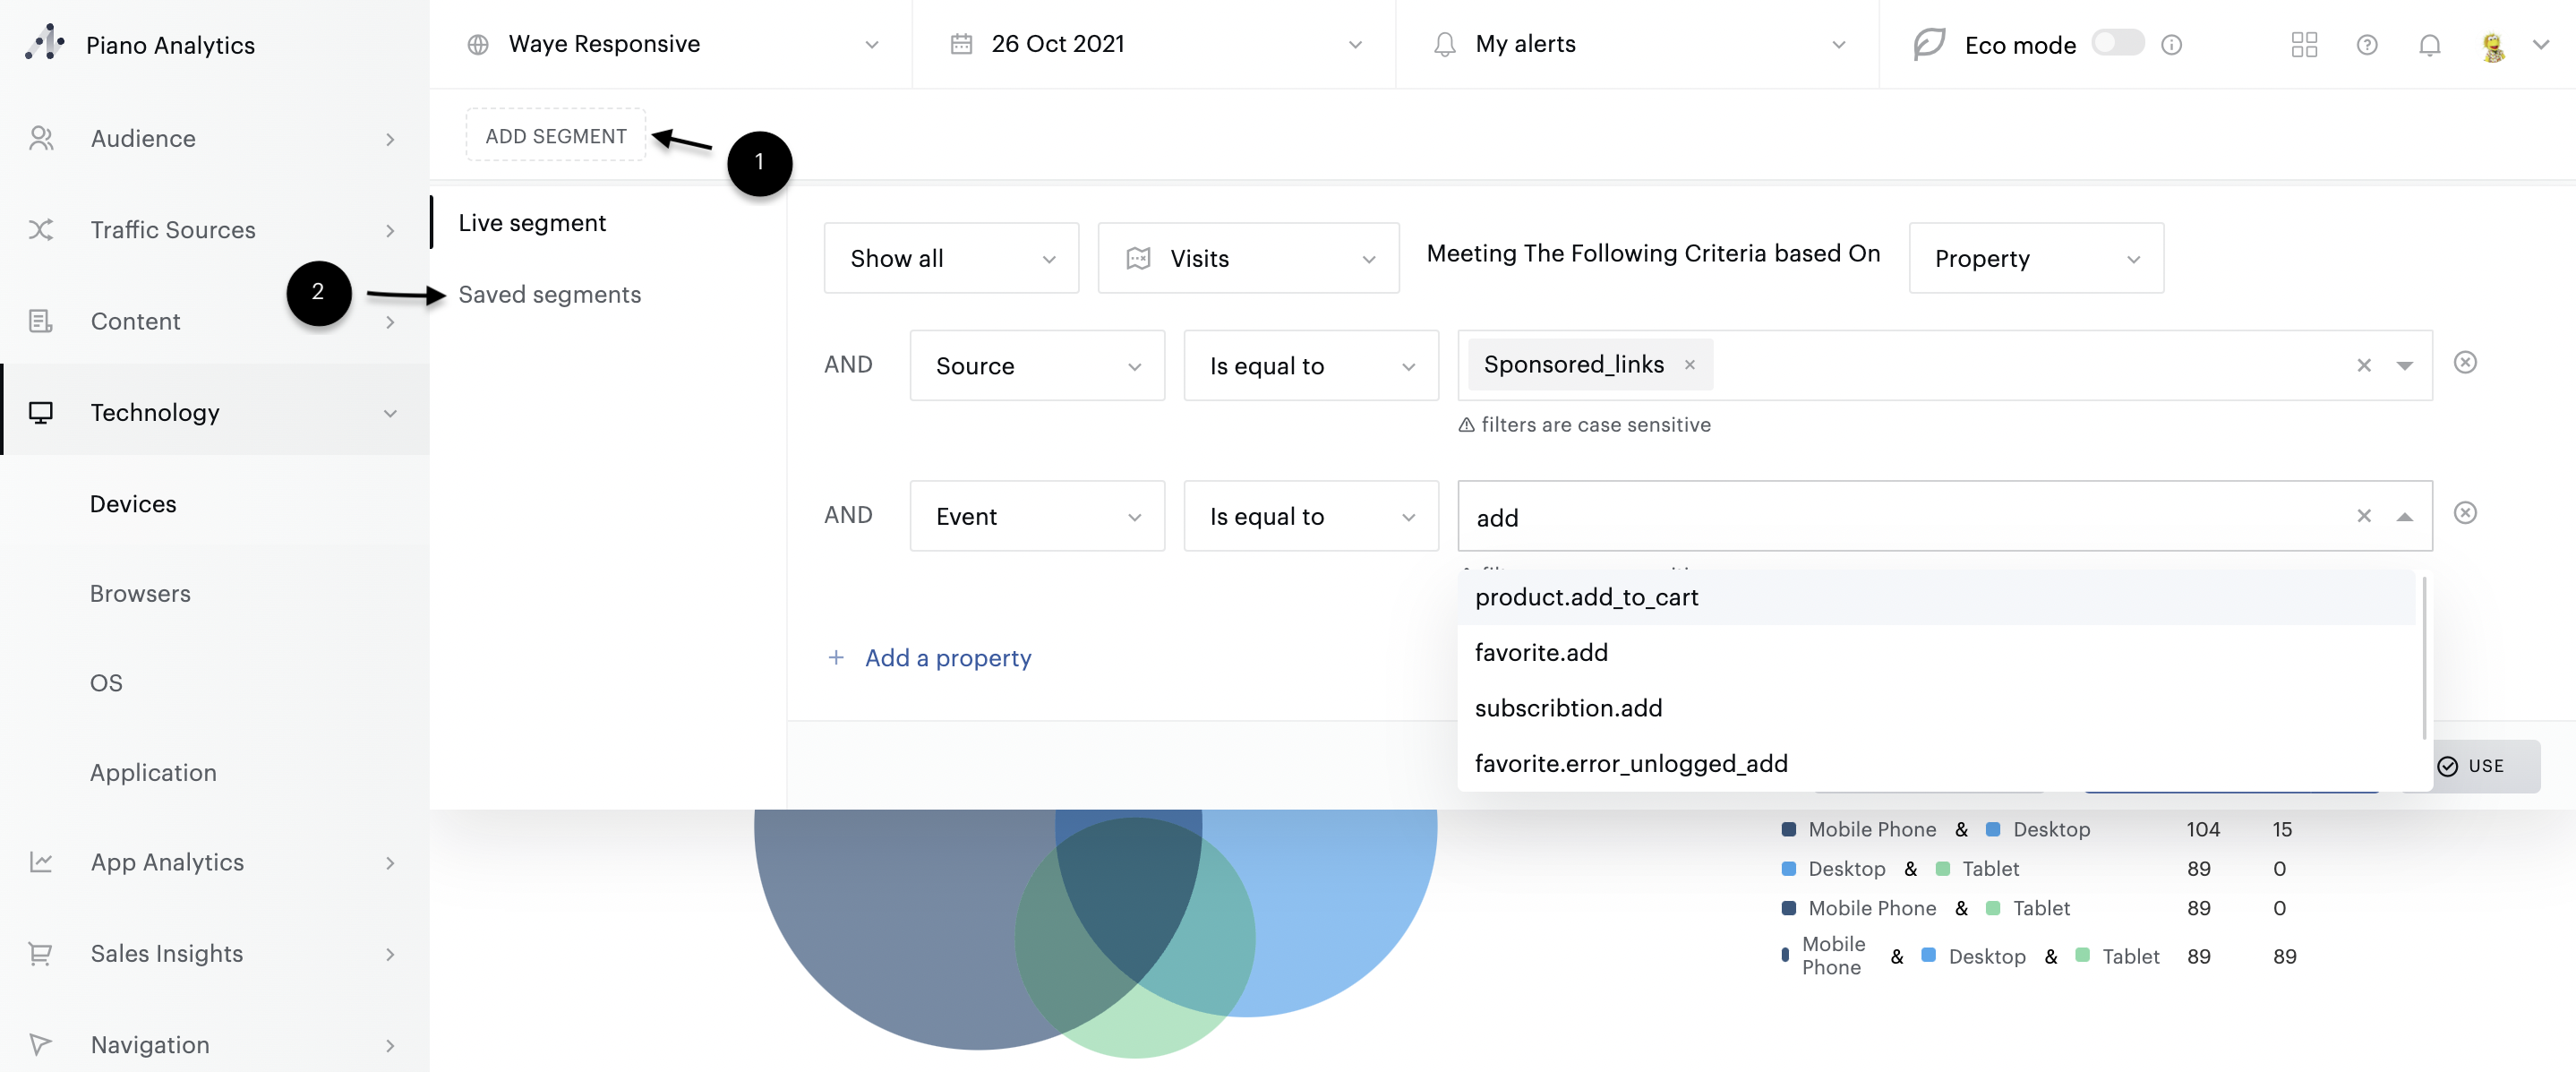Open the user profile avatar
Screen dimensions: 2576x1072
2493,46
